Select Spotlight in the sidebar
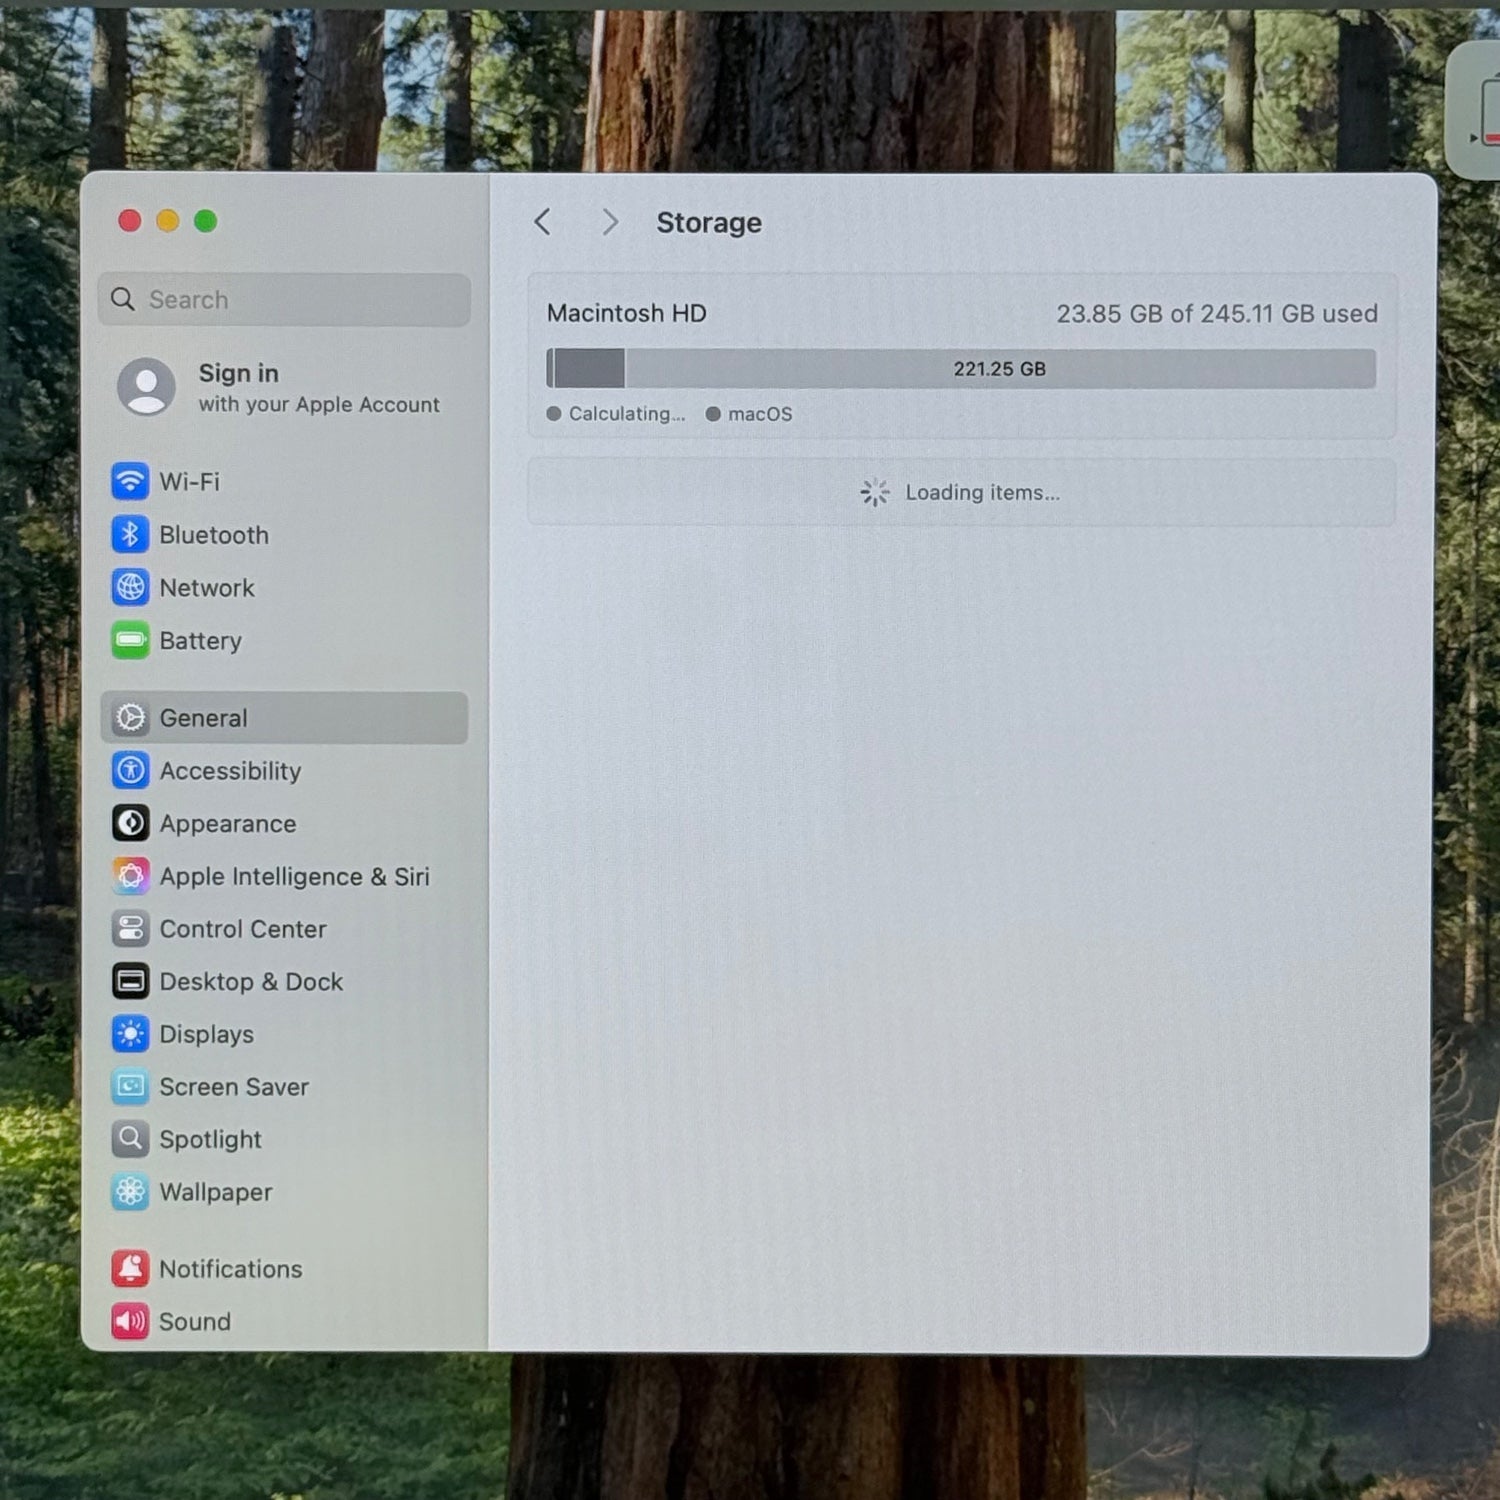 (210, 1140)
